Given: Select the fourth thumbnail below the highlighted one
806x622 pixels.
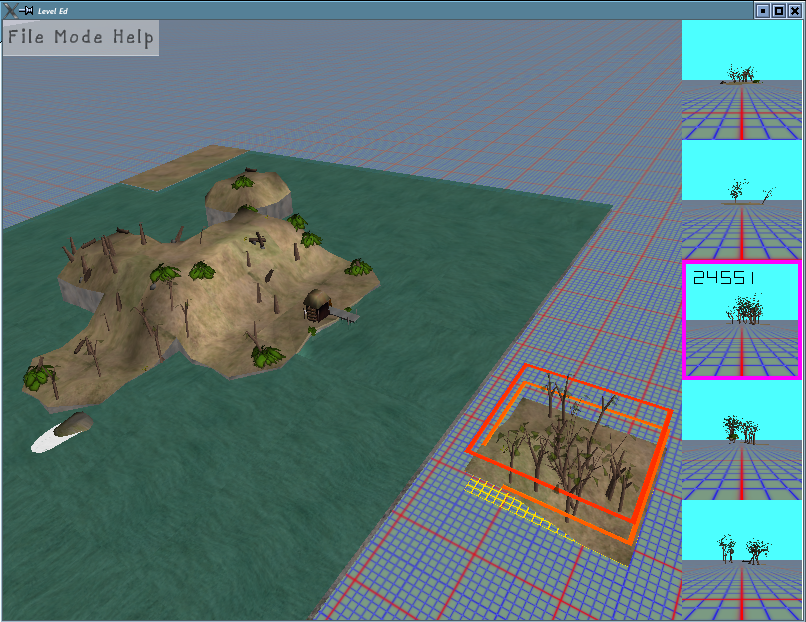Looking at the screenshot, I should pos(741,440).
